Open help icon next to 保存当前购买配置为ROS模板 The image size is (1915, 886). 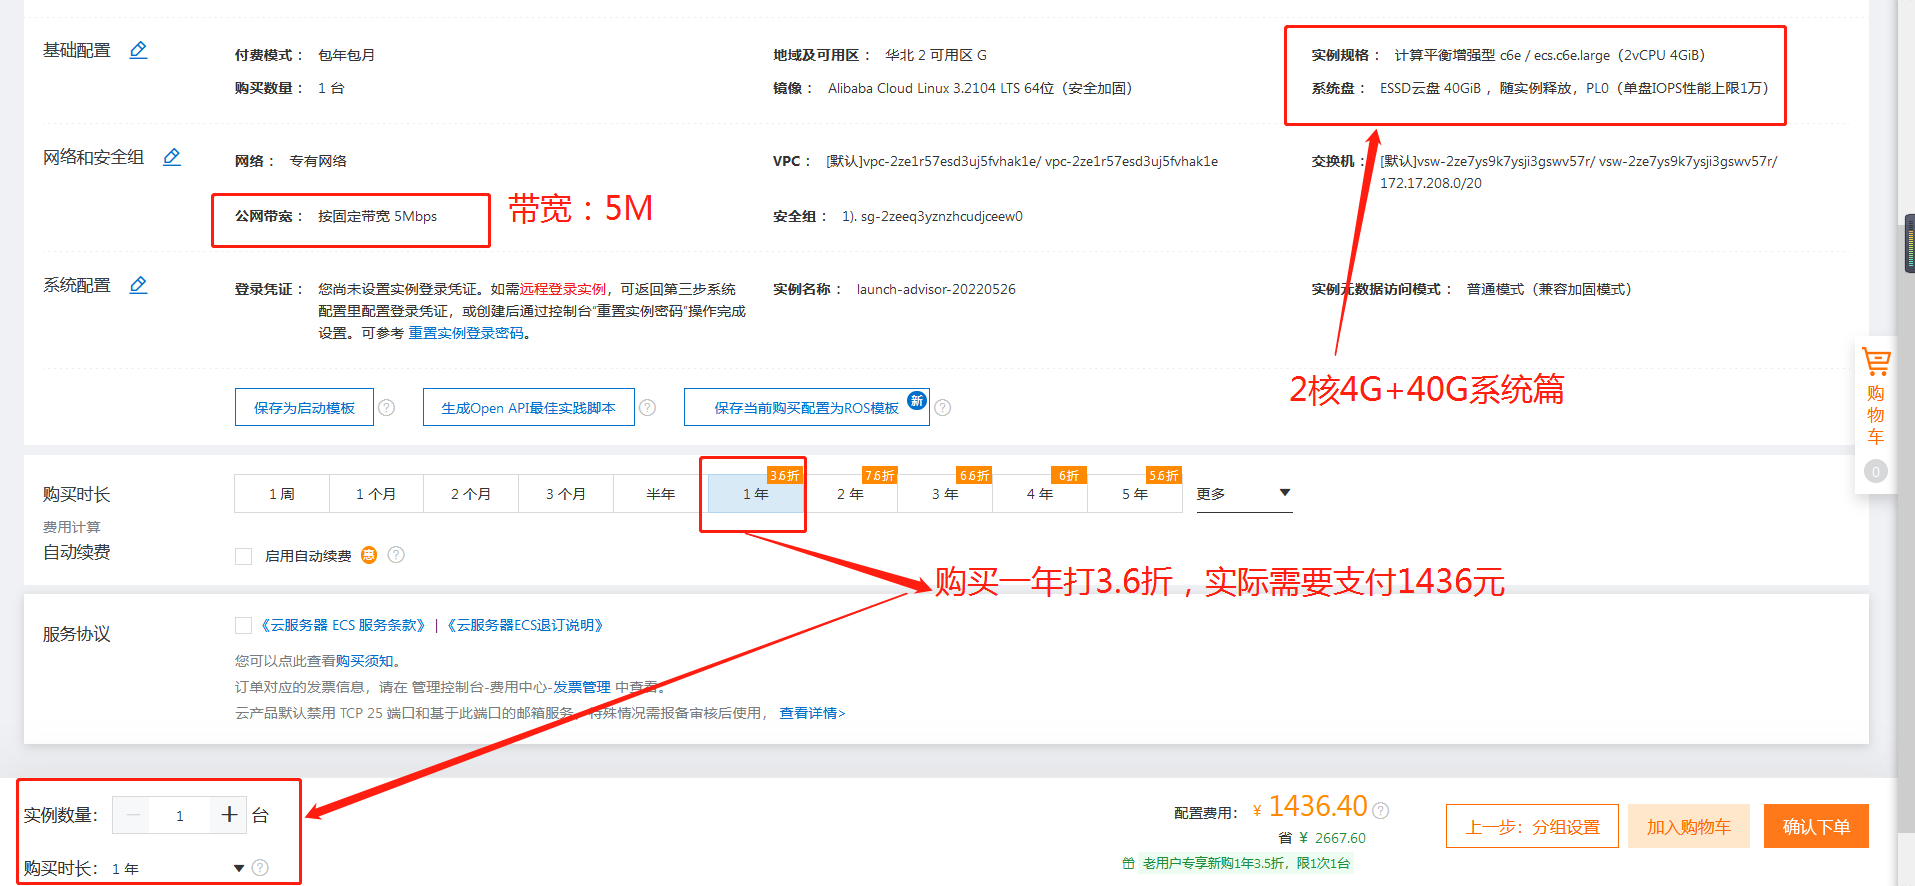pos(943,408)
